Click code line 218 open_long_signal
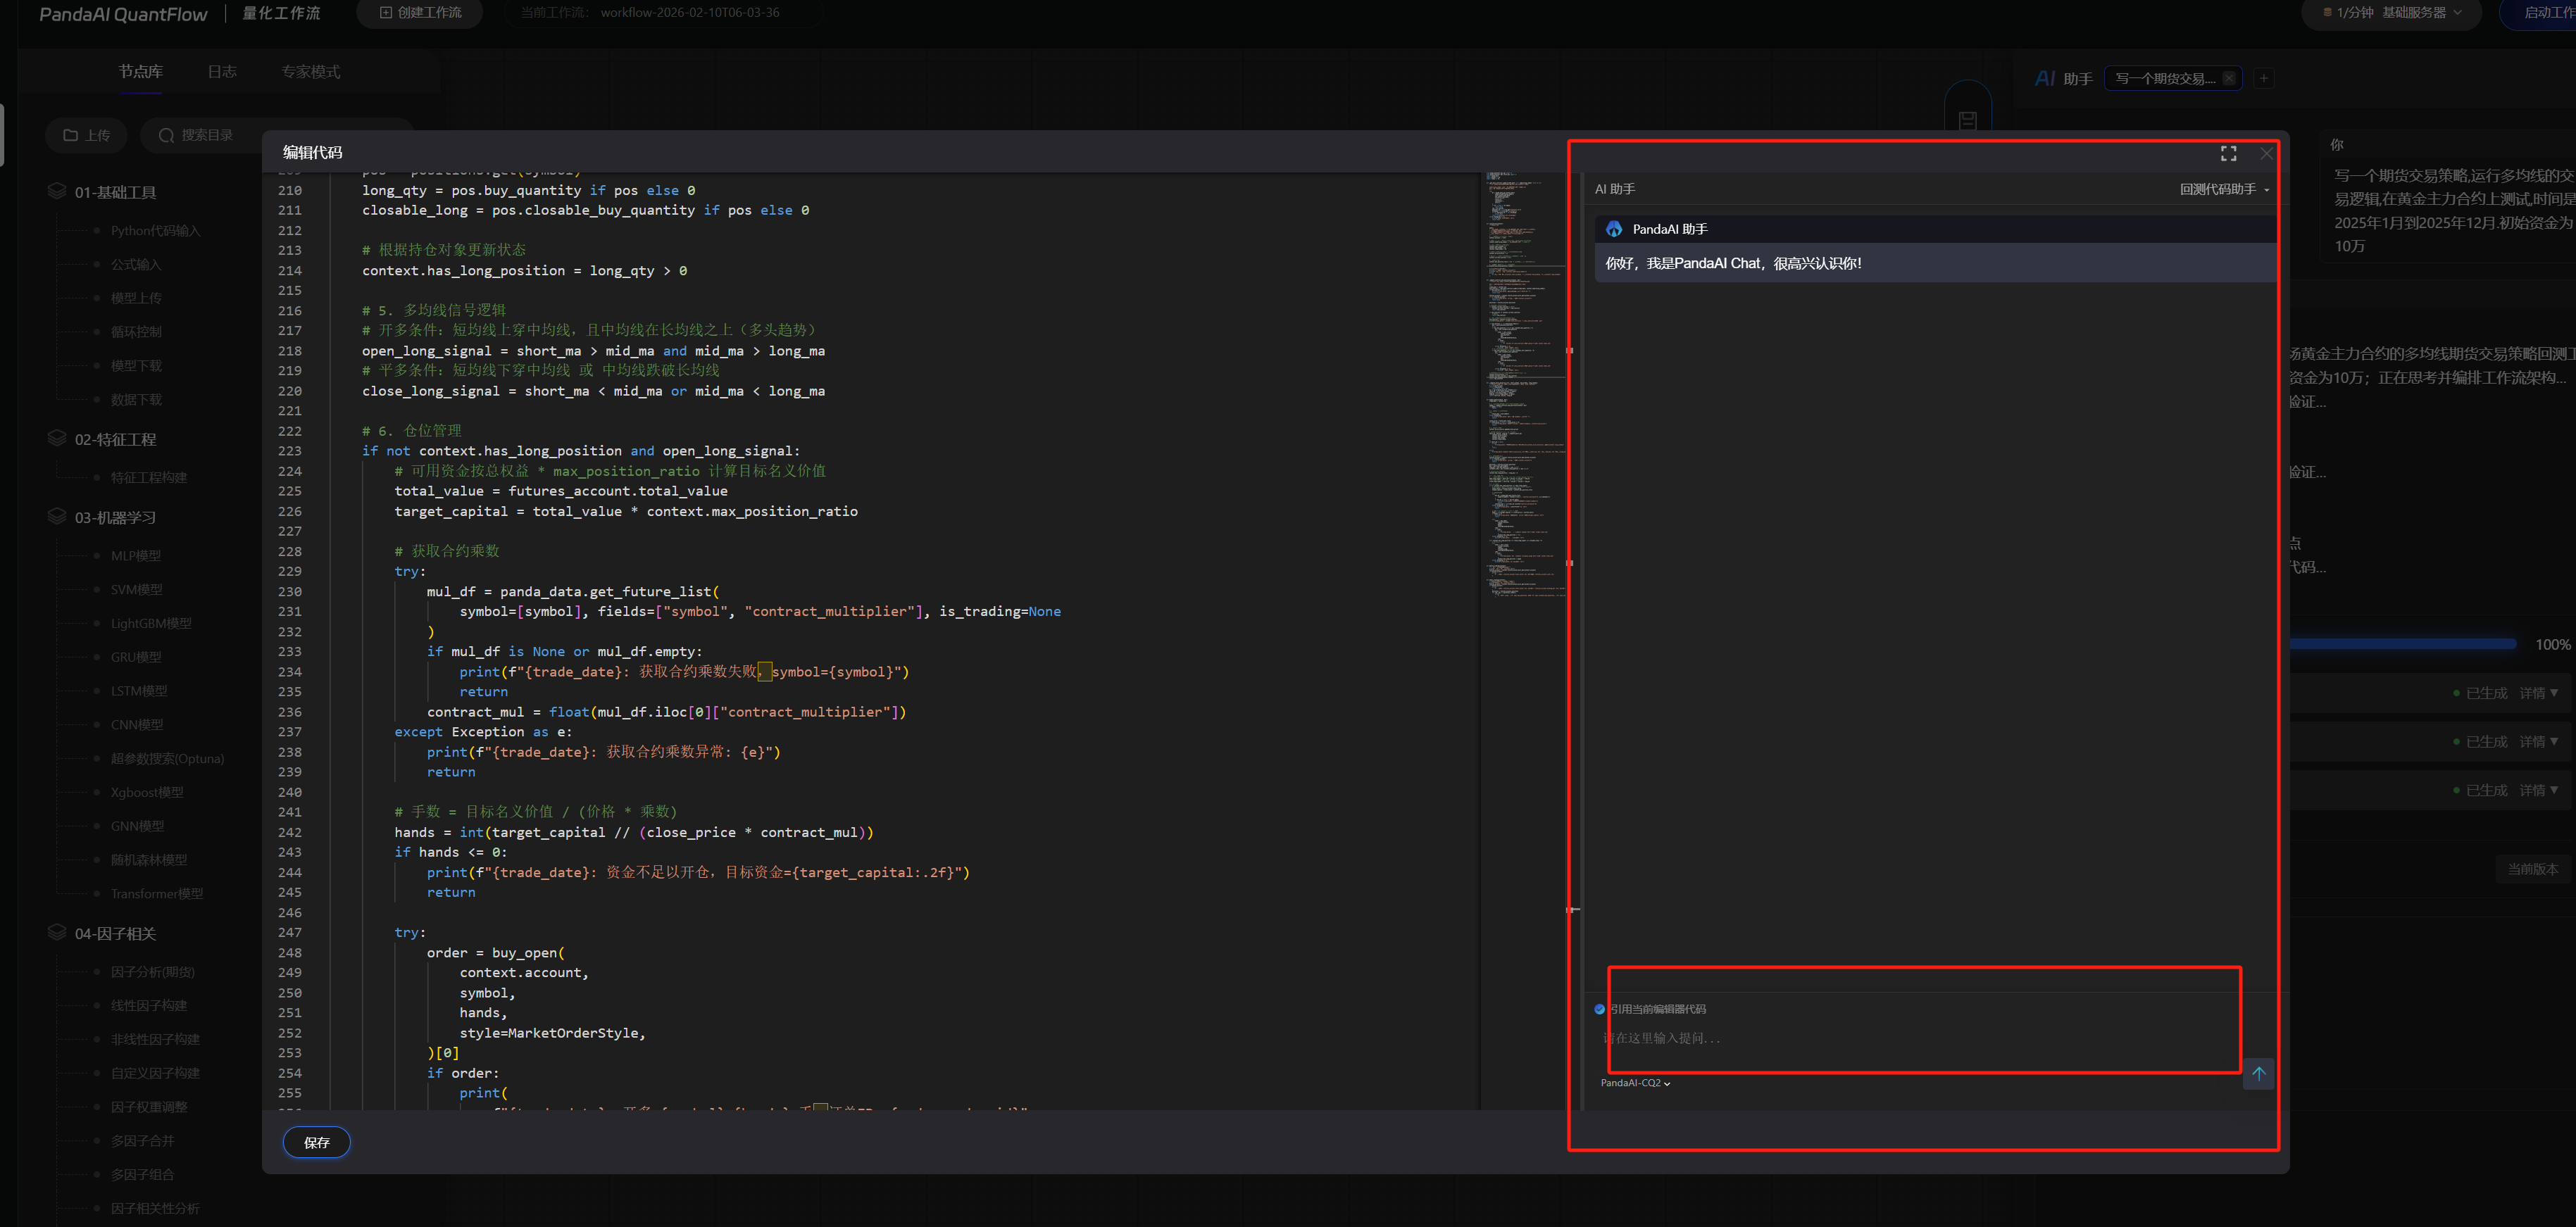The width and height of the screenshot is (2576, 1227). click(x=593, y=351)
